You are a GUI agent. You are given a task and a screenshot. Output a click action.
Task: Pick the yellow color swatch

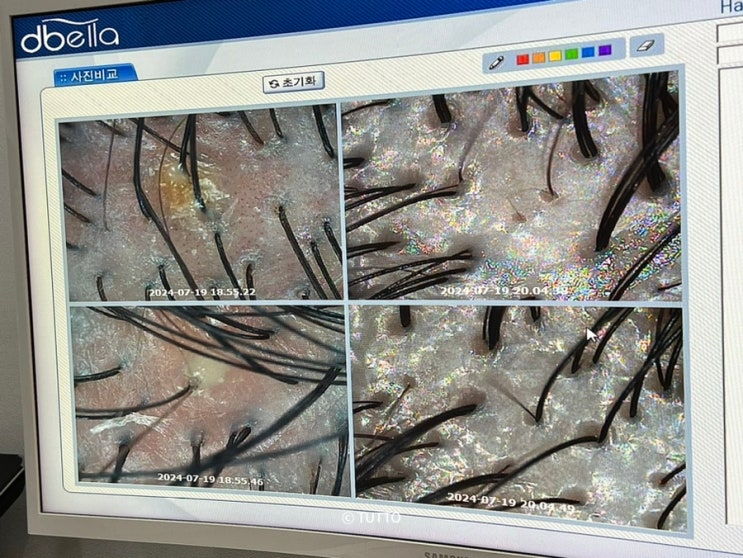pyautogui.click(x=555, y=55)
